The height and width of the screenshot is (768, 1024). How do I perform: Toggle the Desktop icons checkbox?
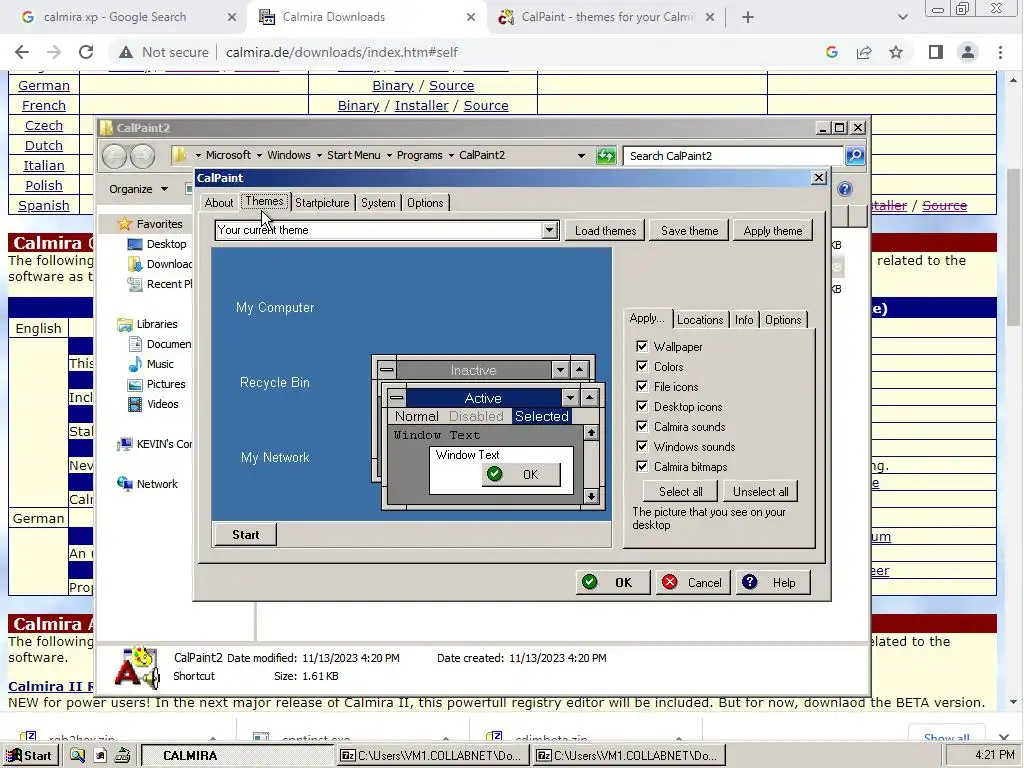click(x=642, y=406)
